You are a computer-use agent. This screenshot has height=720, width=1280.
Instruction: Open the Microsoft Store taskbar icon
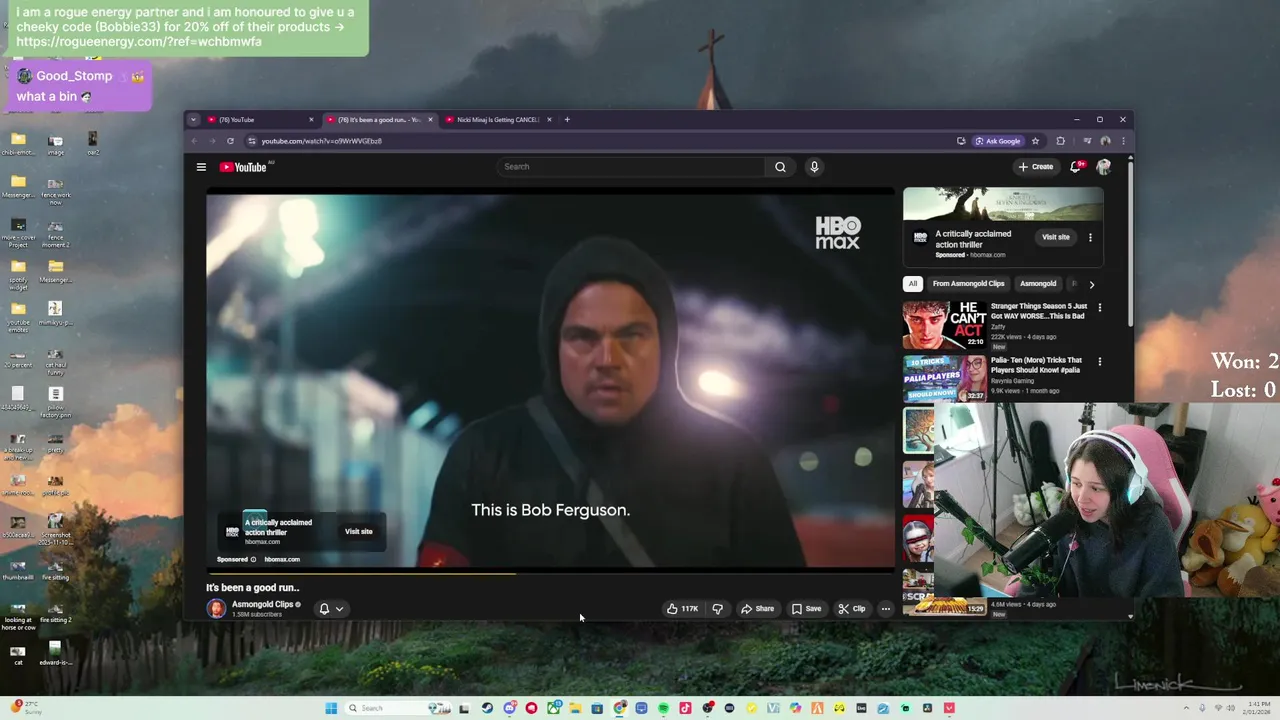(x=597, y=708)
